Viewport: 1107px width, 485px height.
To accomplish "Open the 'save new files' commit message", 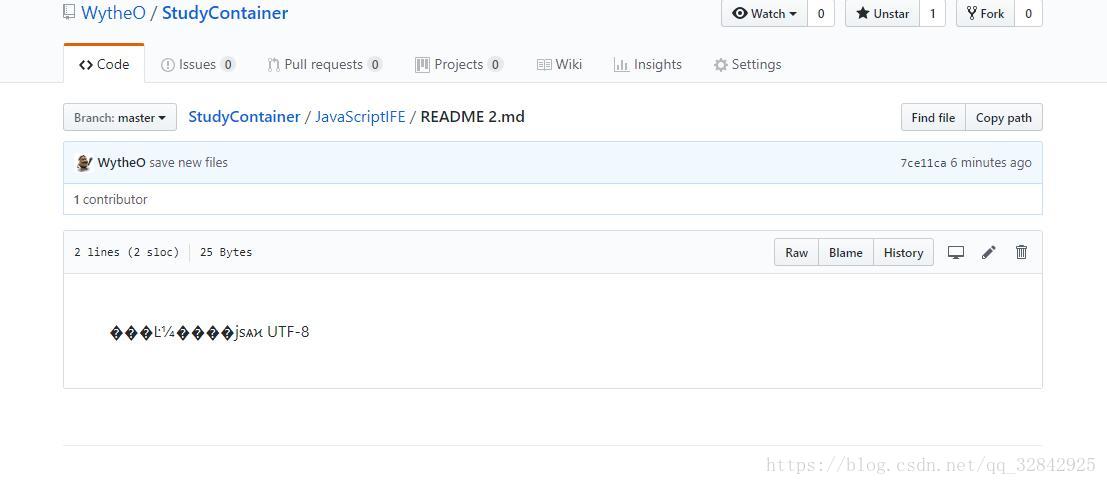I will point(189,162).
